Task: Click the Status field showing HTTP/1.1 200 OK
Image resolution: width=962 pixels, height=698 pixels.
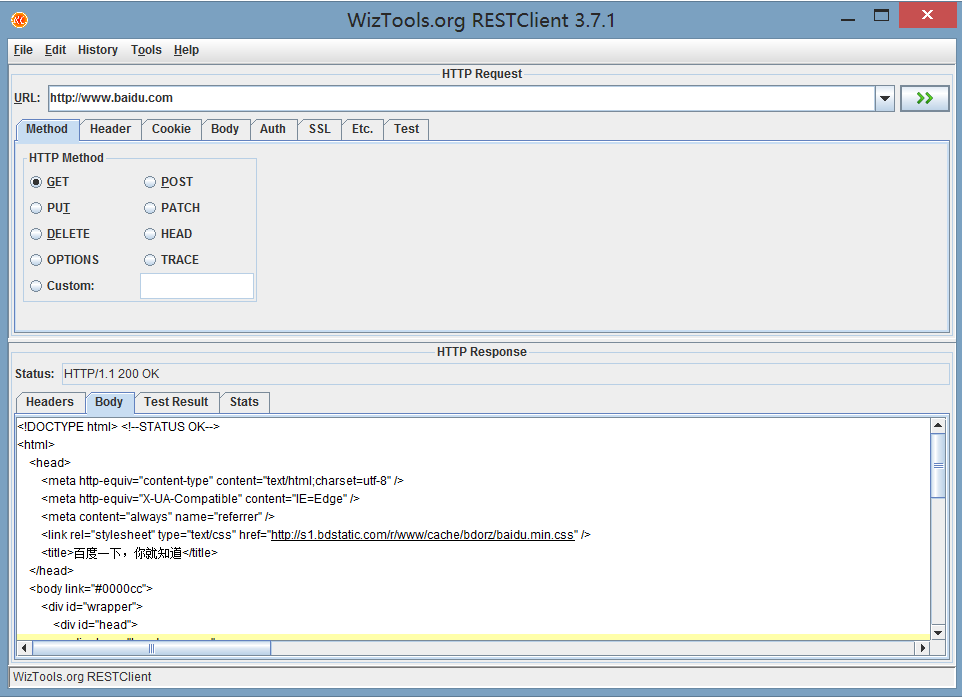Action: point(506,374)
